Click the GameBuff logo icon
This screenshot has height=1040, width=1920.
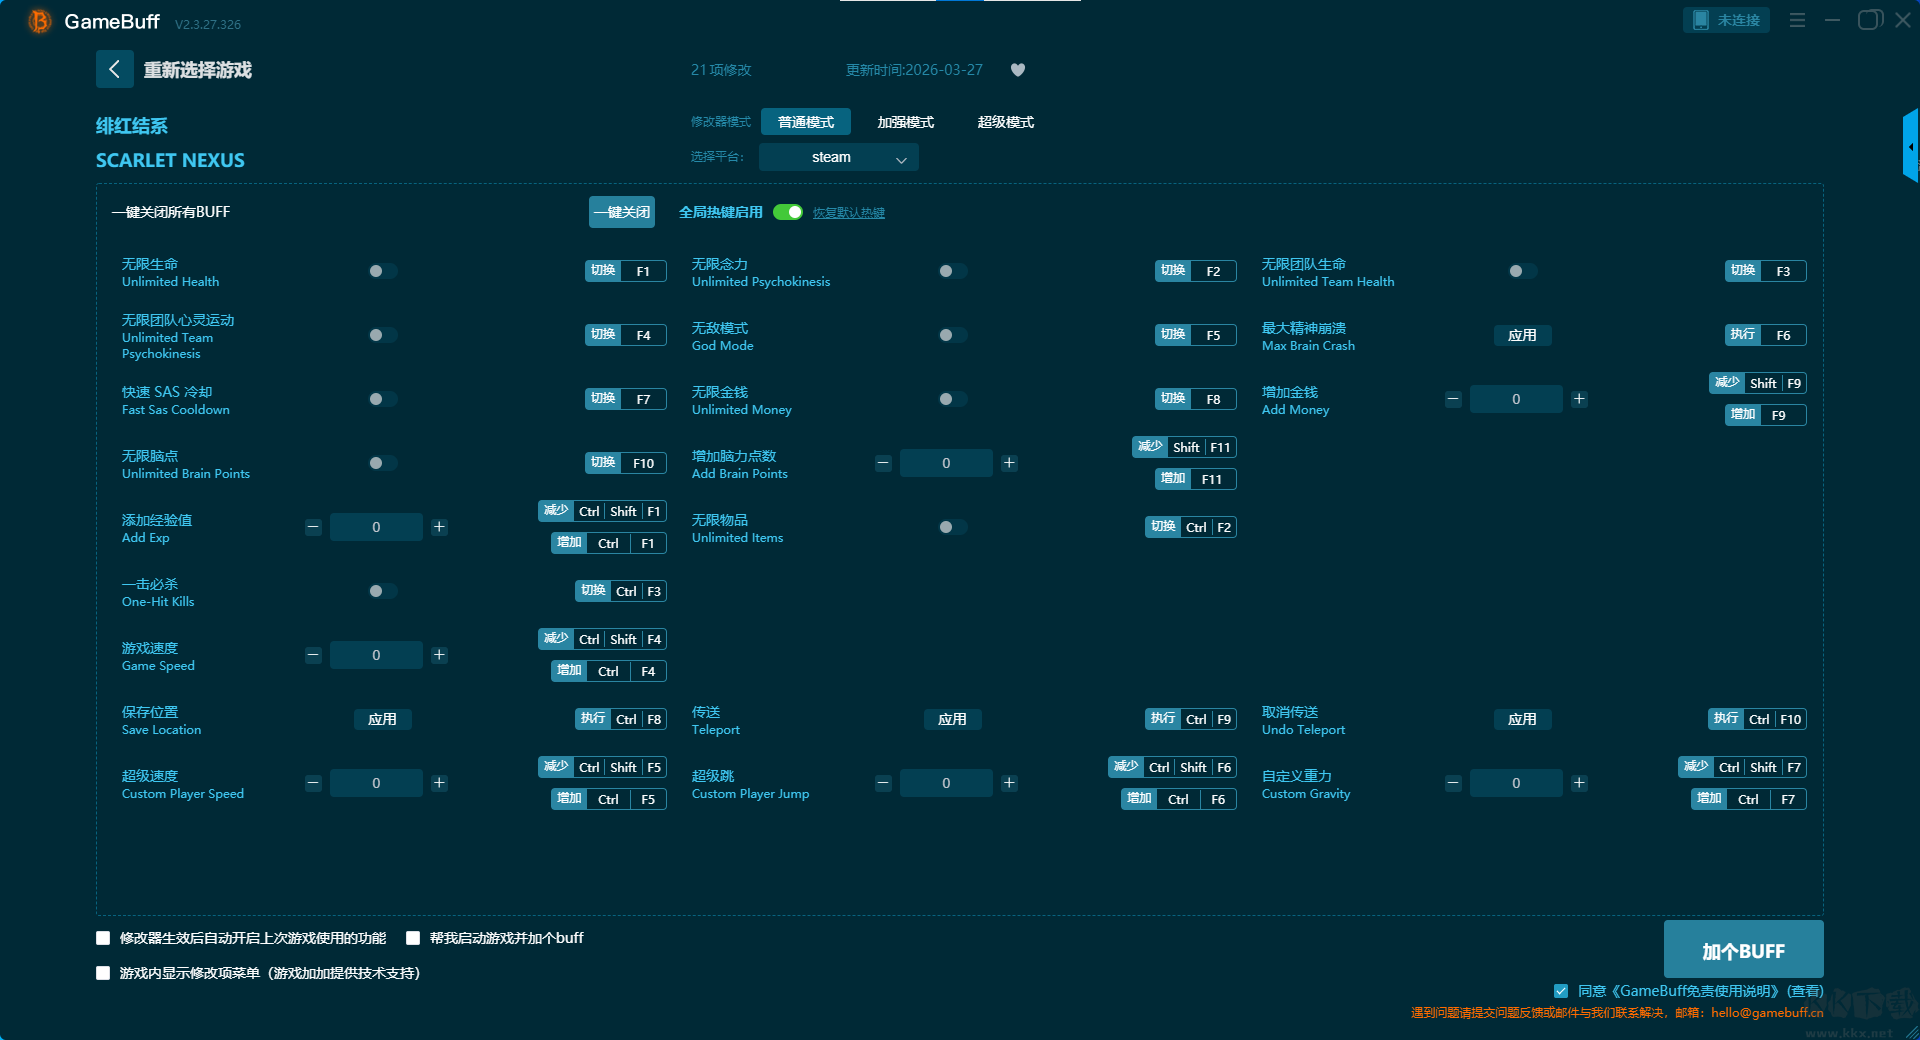coord(39,21)
